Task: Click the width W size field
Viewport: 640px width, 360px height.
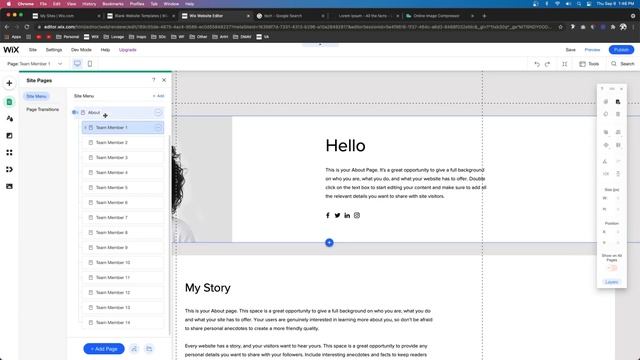Action: click(x=611, y=198)
